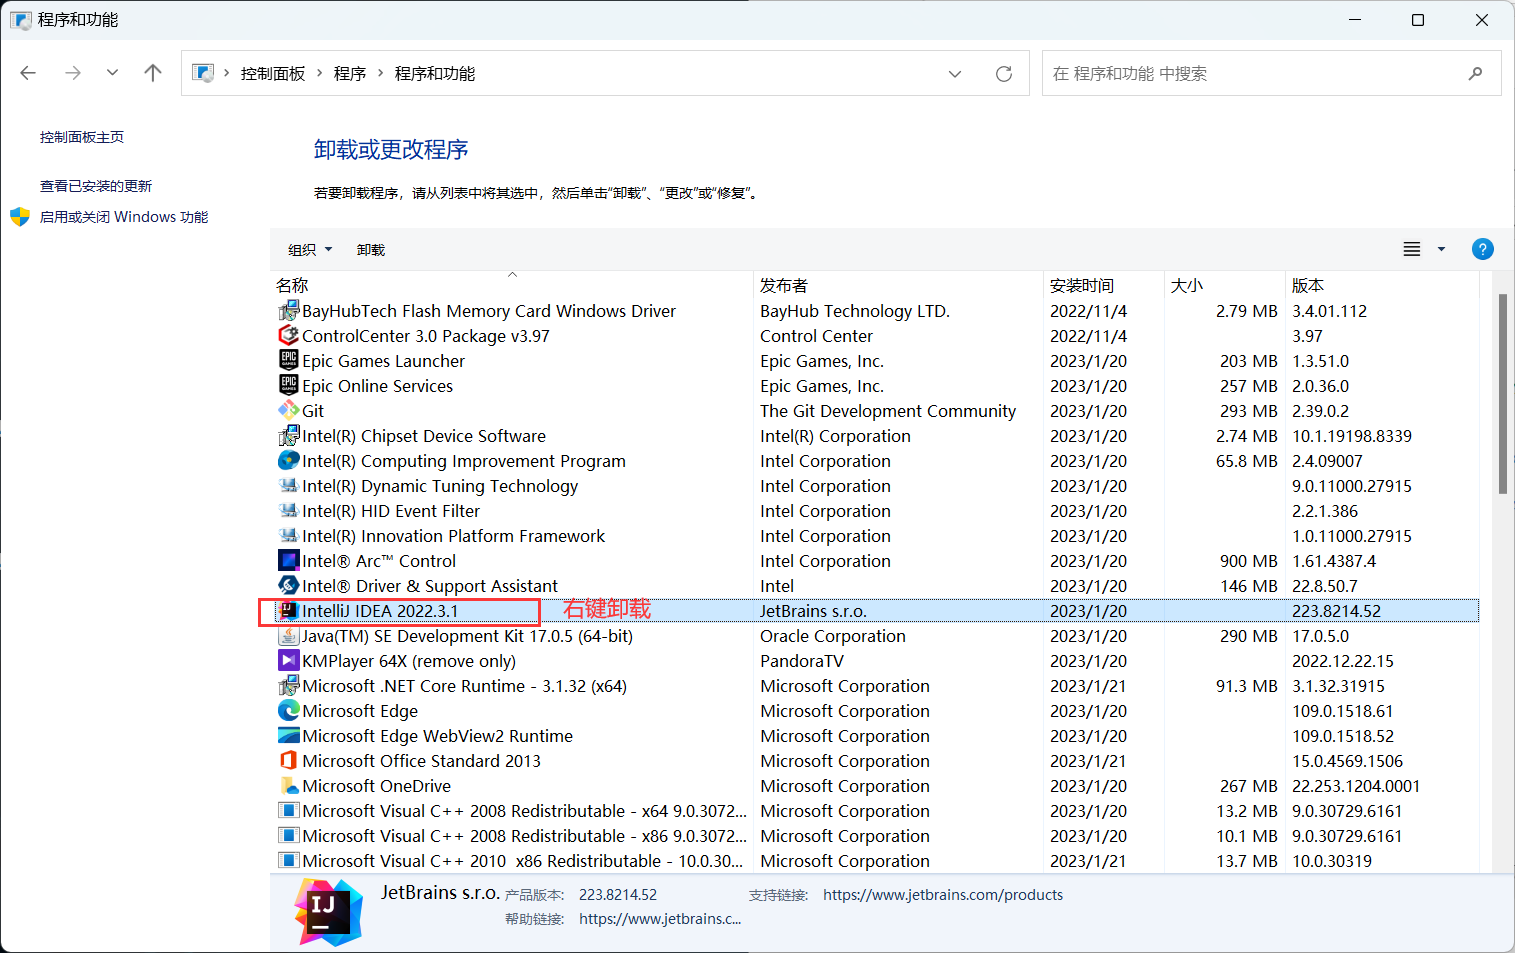
Task: Click the vertical scrollbar thumb
Action: point(1502,394)
